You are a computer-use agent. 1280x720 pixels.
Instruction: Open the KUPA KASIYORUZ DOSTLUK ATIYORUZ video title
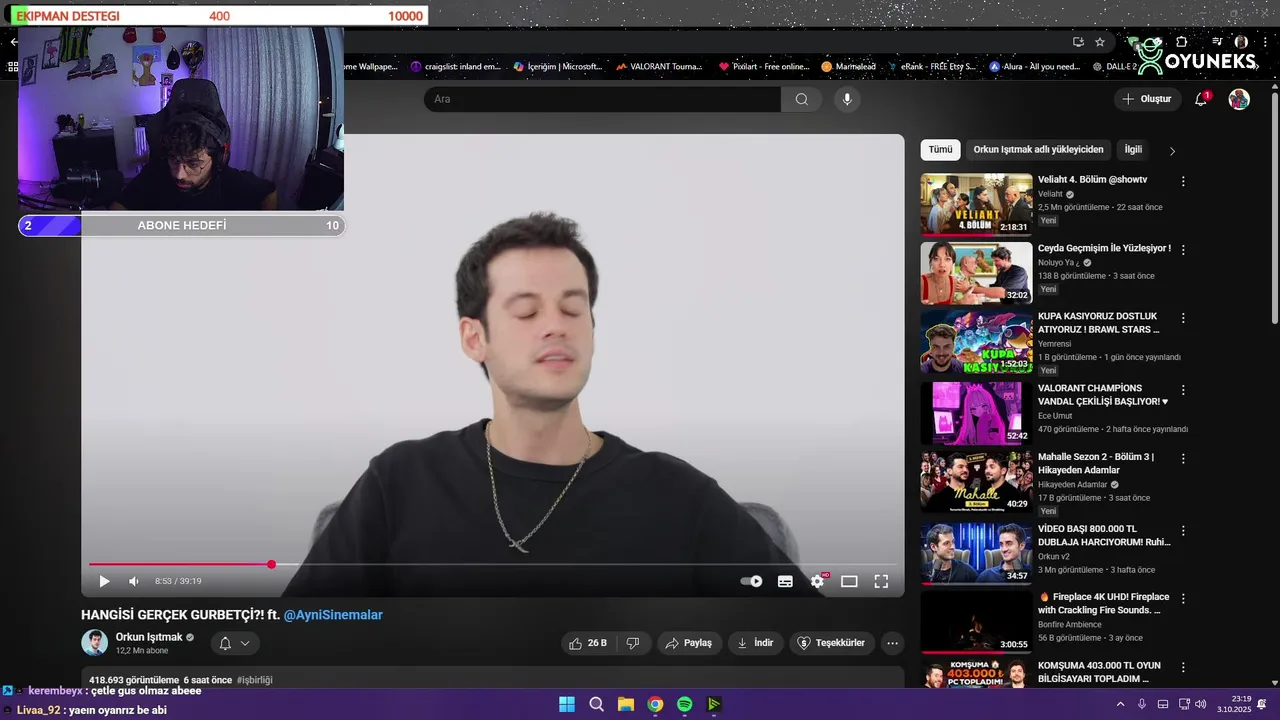click(1098, 323)
